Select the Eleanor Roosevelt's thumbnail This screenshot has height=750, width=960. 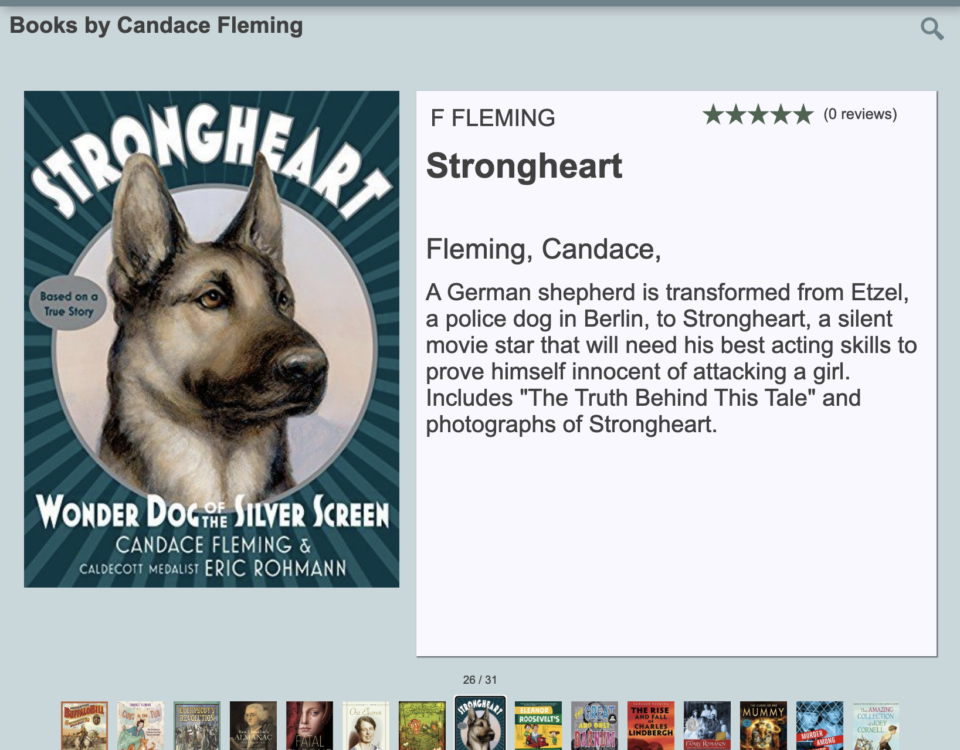[538, 726]
